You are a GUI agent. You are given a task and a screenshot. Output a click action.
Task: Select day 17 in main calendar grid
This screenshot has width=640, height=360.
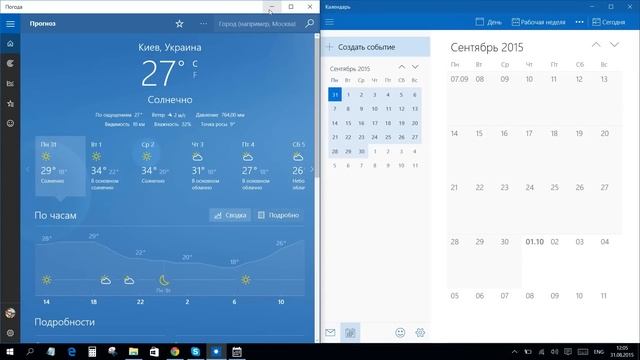point(534,152)
